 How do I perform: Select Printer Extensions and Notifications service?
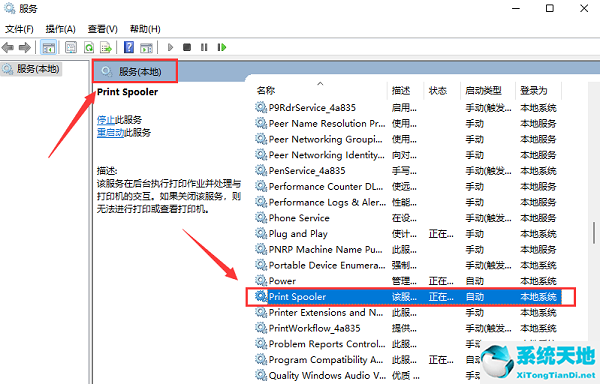tap(408, 312)
